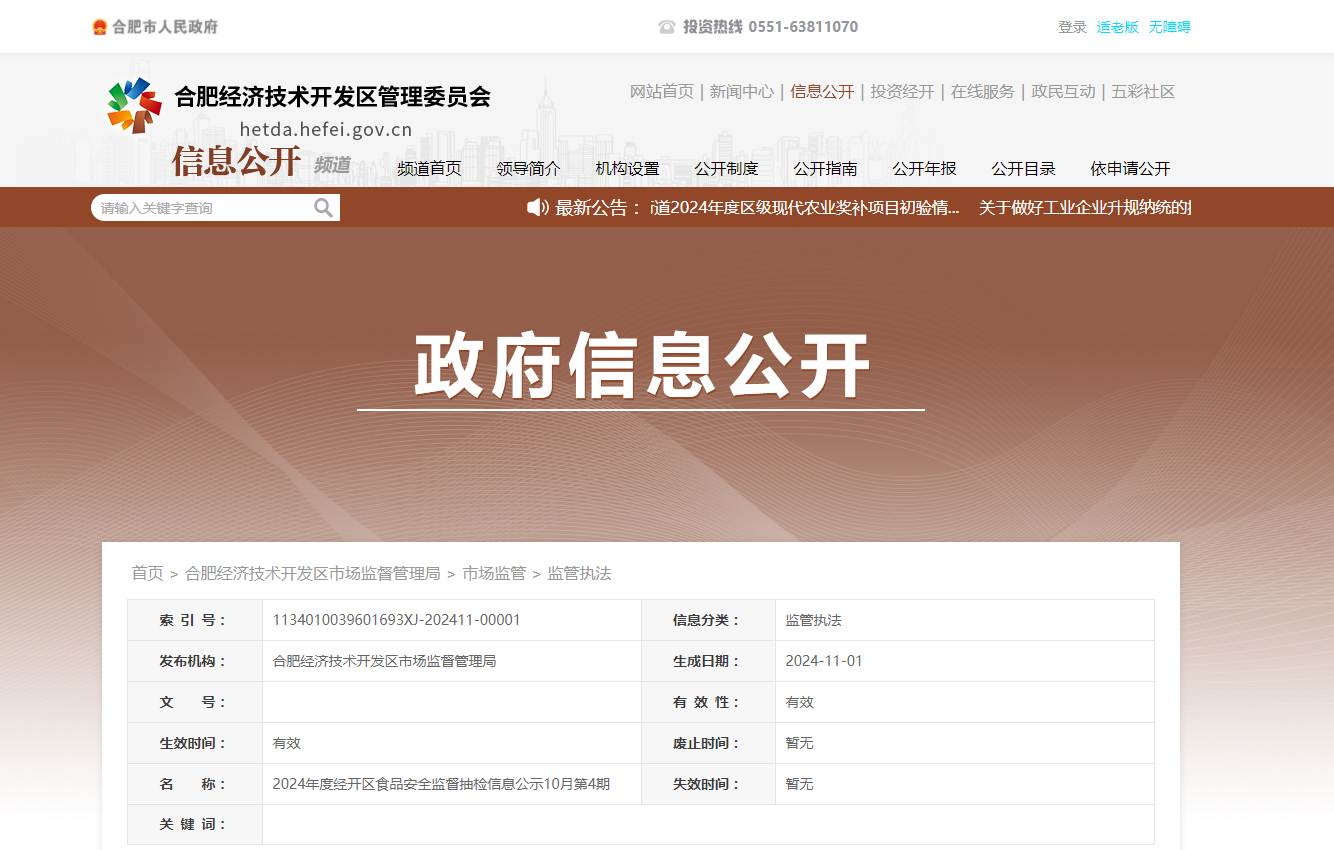
Task: Open the 公开年报 tab
Action: tap(924, 168)
